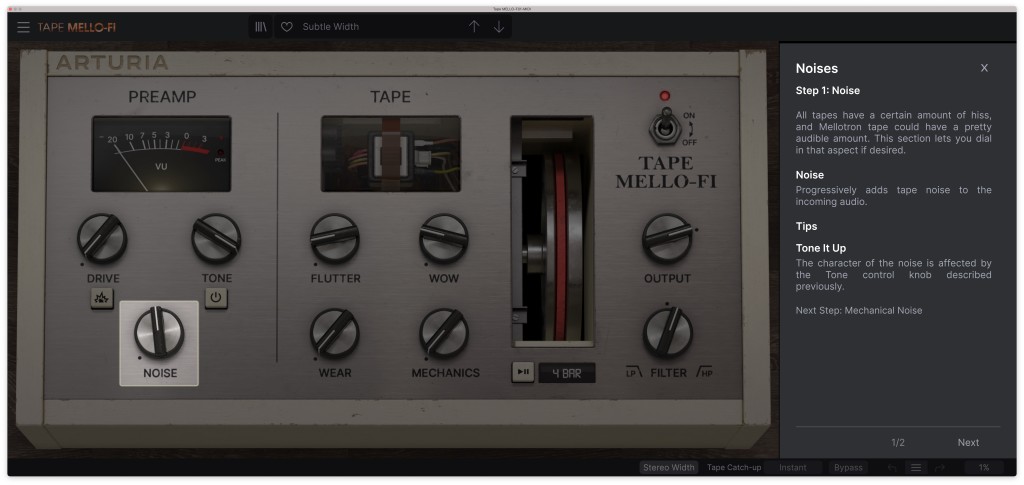This screenshot has width=1024, height=485.
Task: Open the 4 BAR sync display
Action: tap(567, 373)
